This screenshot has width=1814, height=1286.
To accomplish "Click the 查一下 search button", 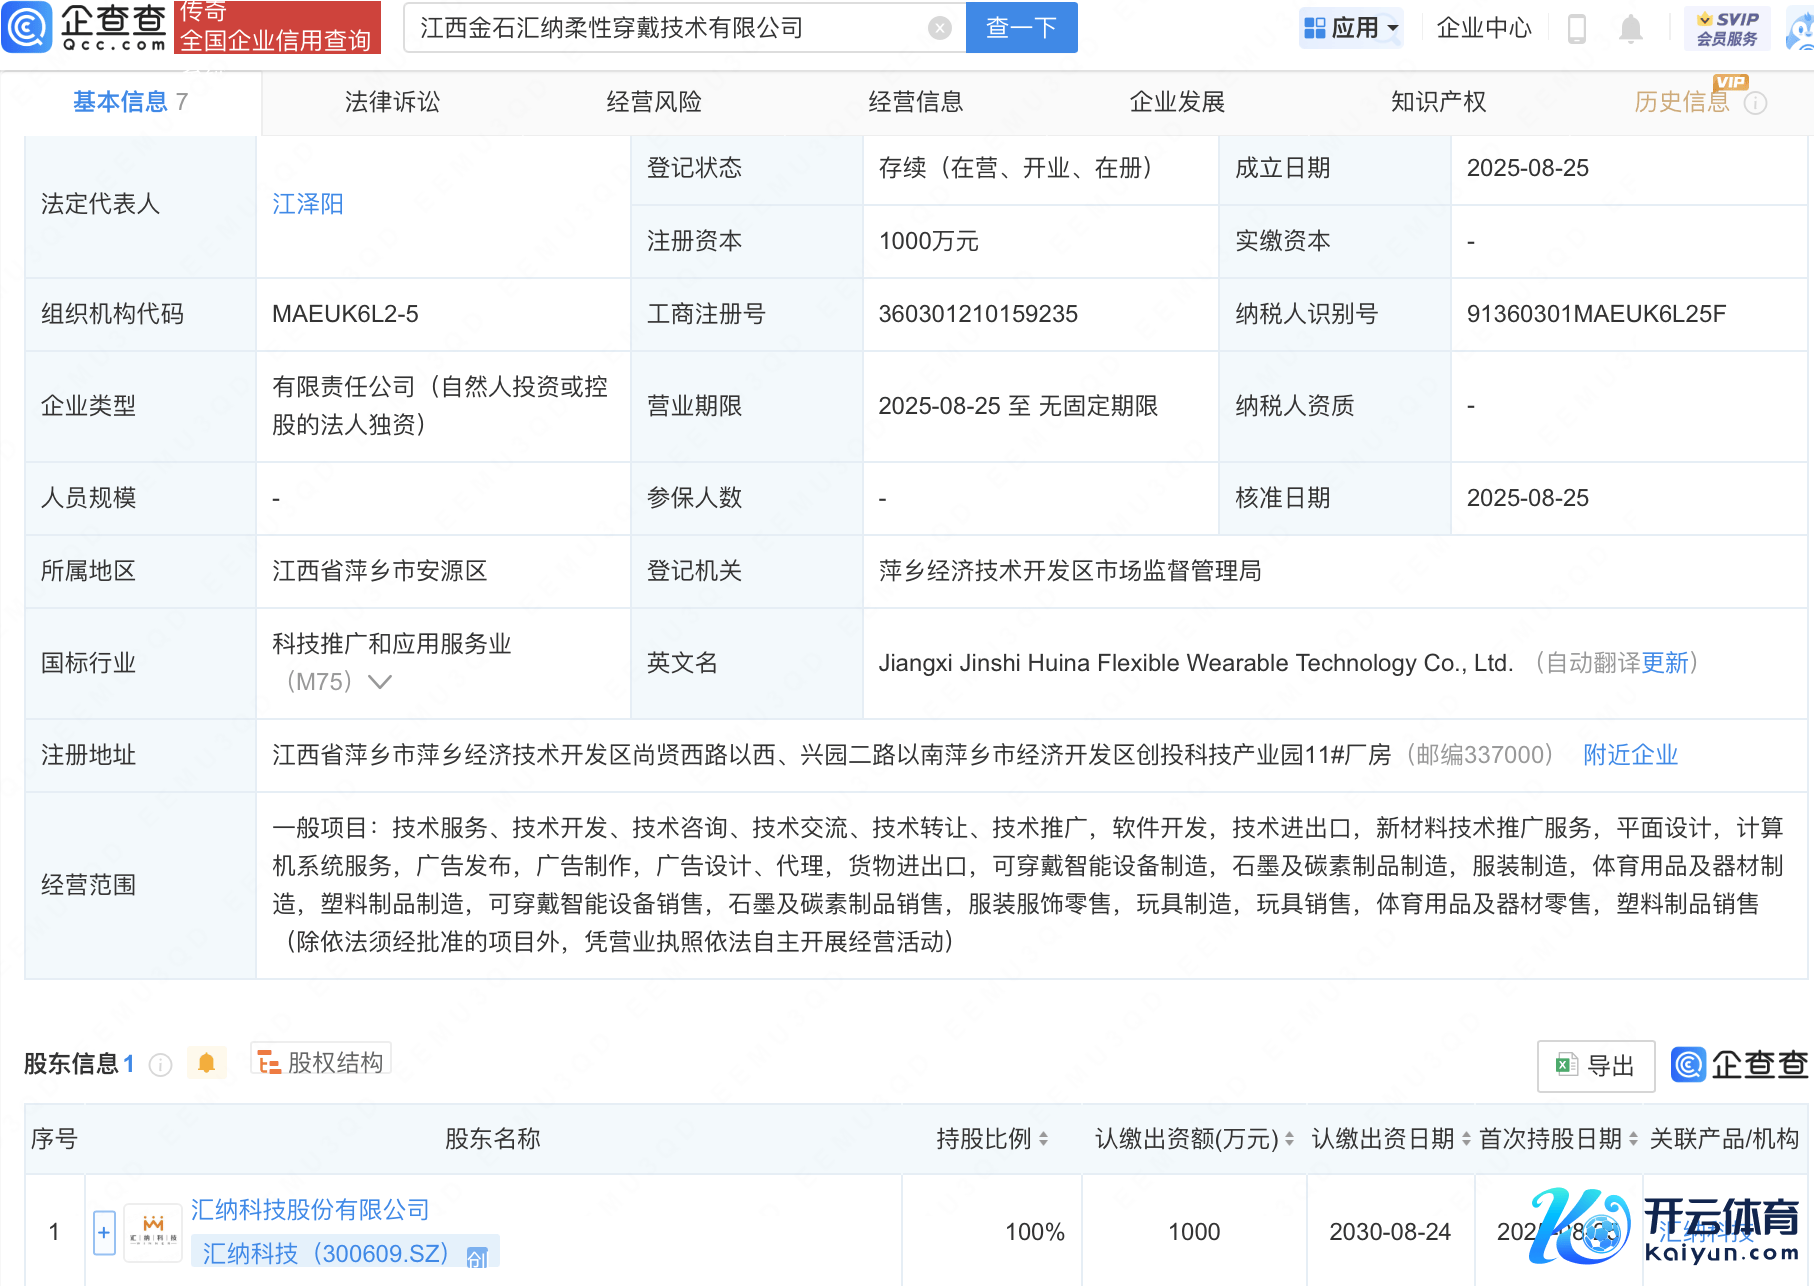I will [x=1021, y=28].
